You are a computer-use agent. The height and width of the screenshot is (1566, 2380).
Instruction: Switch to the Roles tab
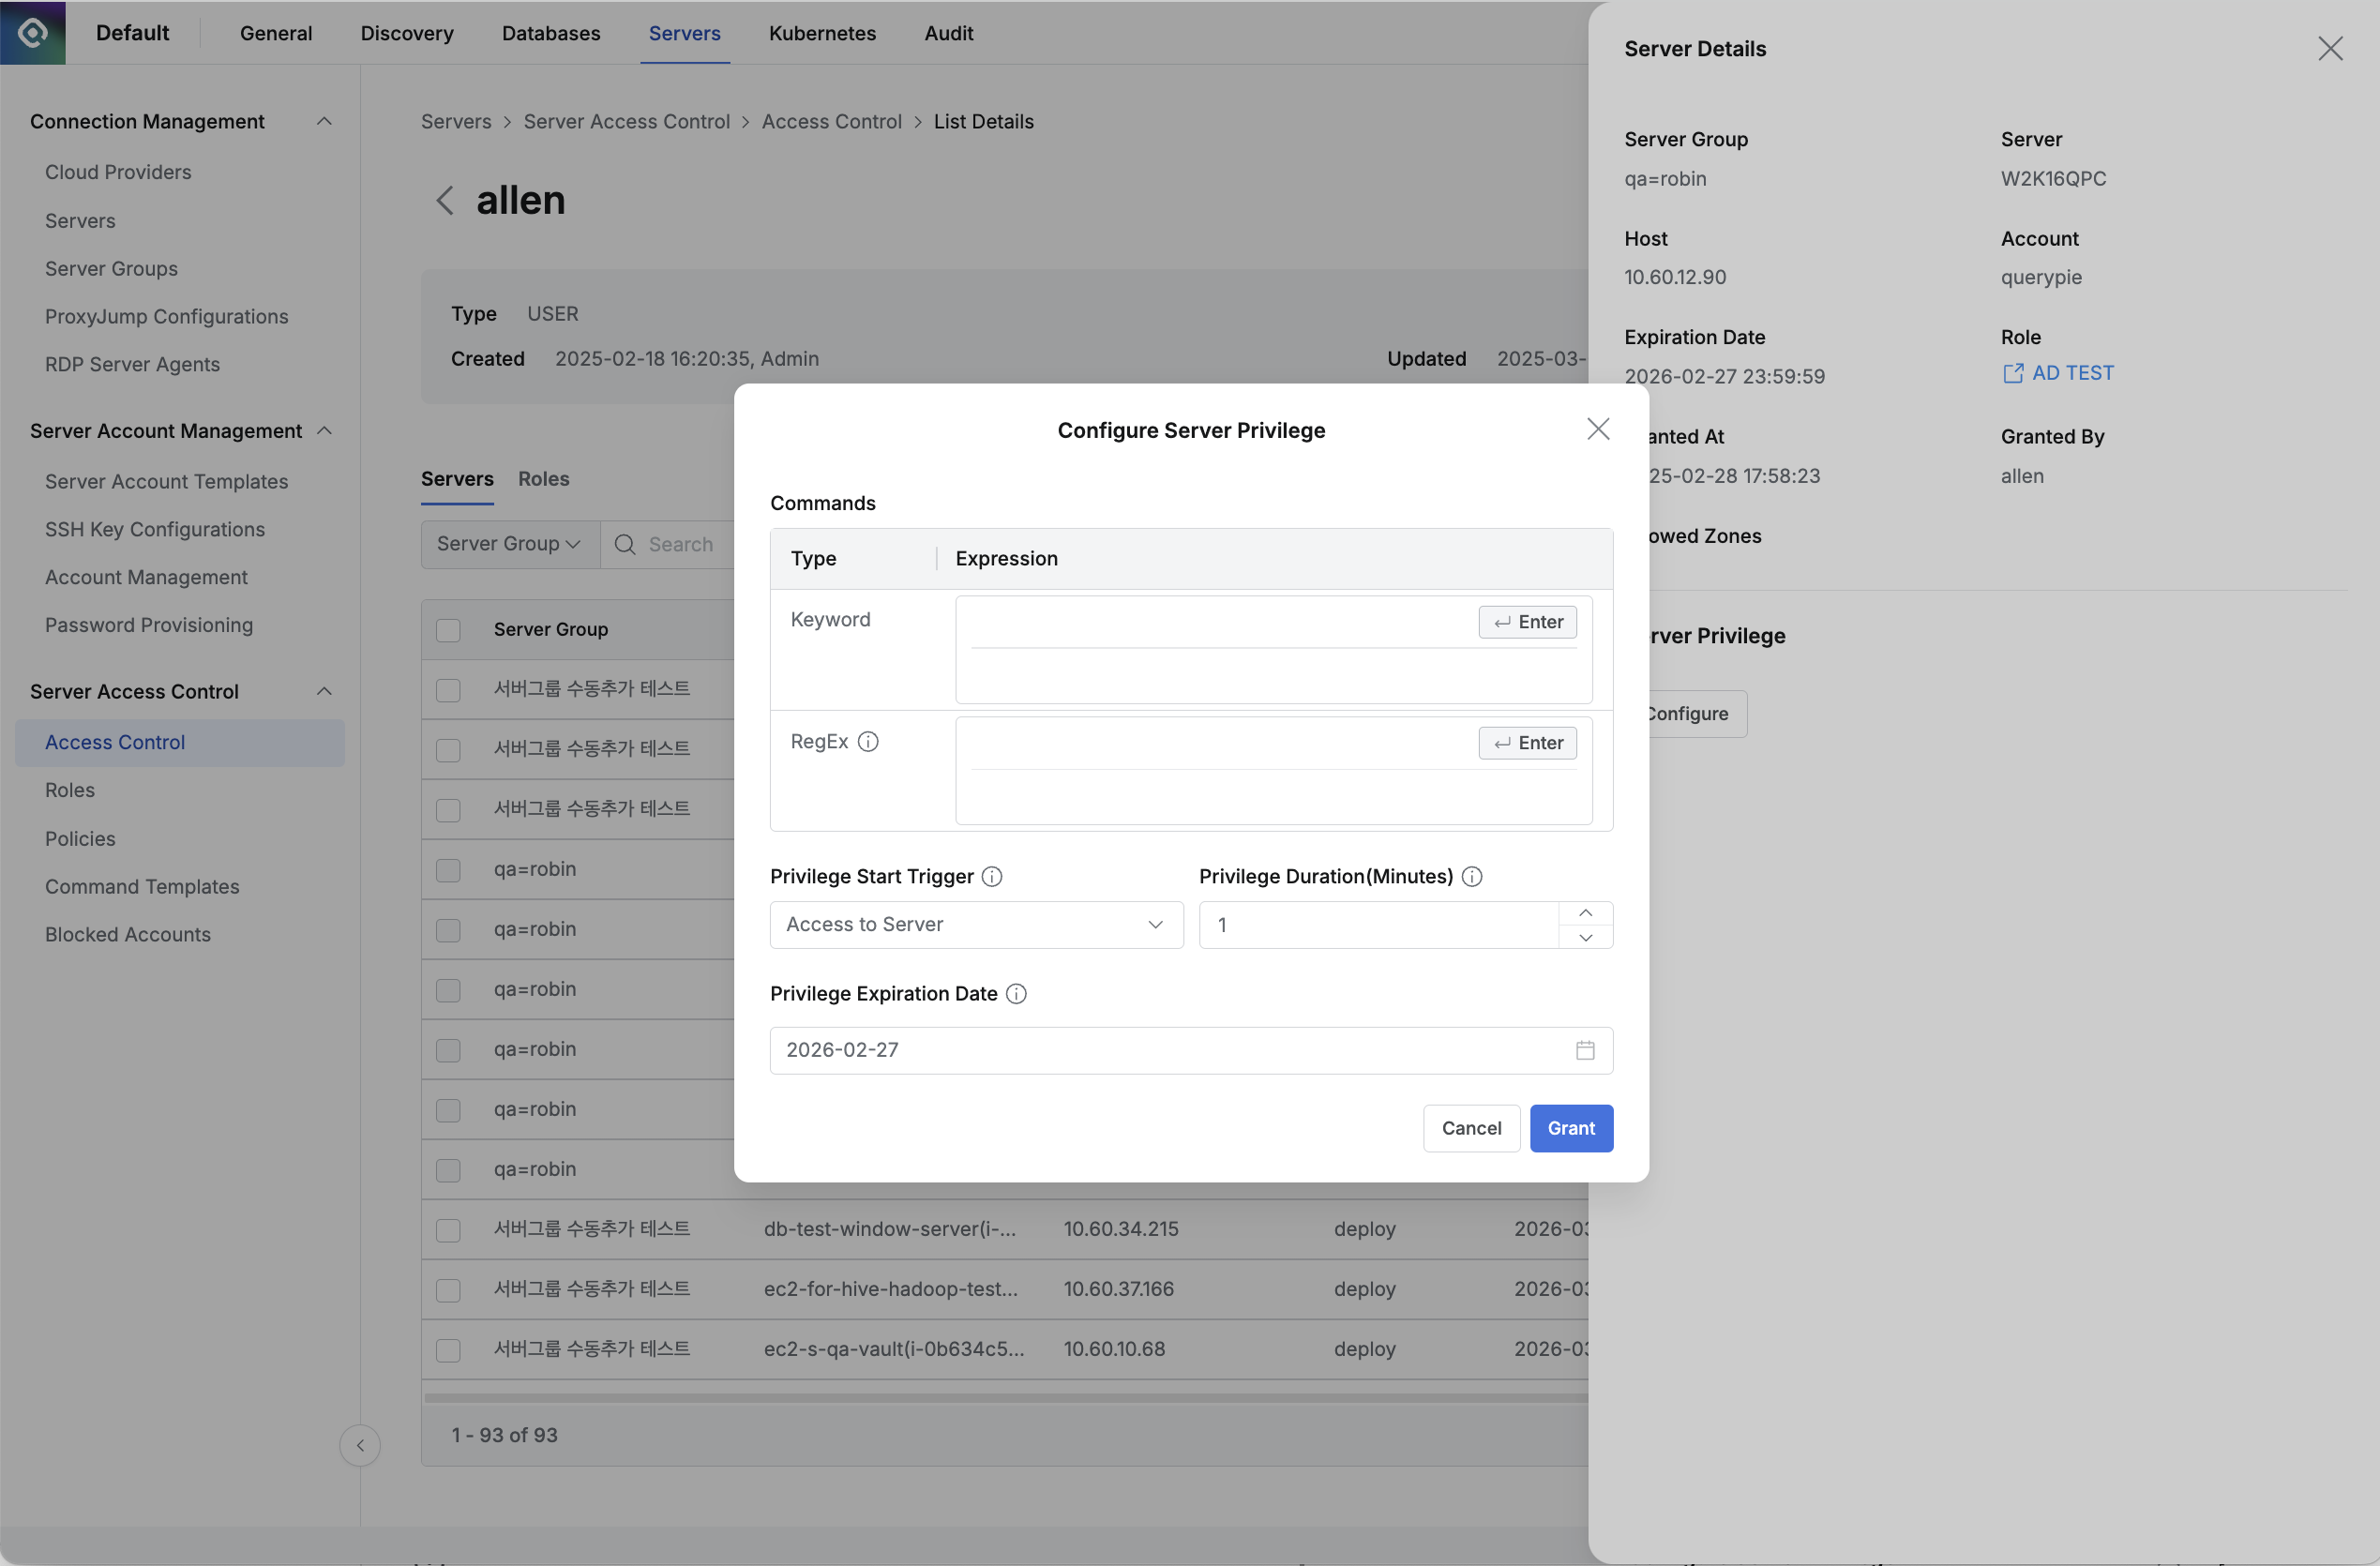(543, 479)
